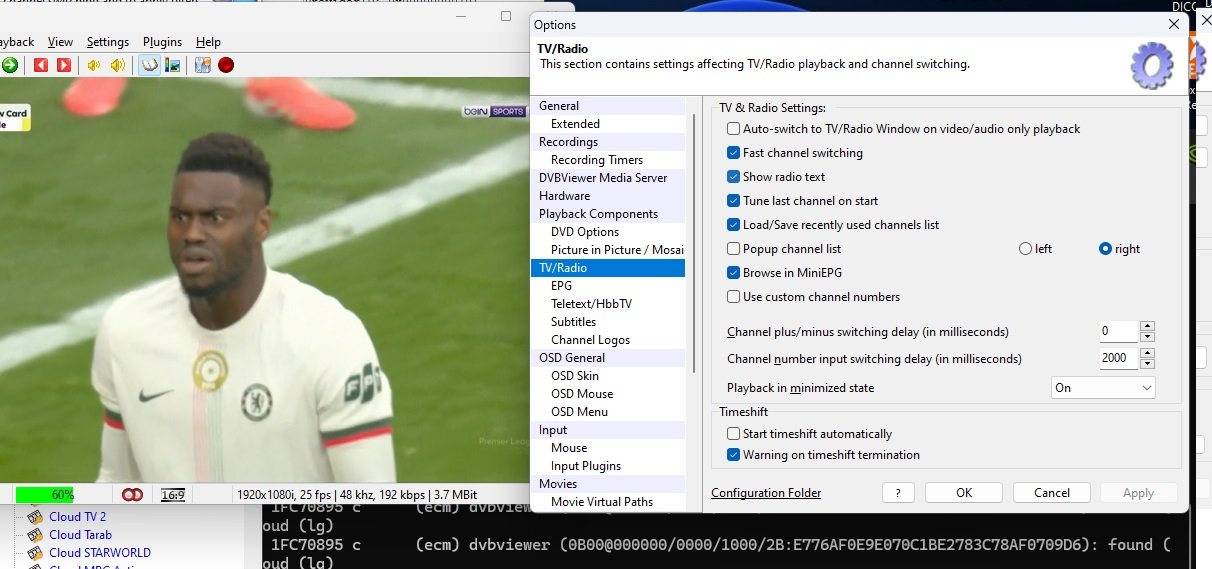Open the Configuration Folder link
This screenshot has width=1212, height=569.
coord(766,493)
